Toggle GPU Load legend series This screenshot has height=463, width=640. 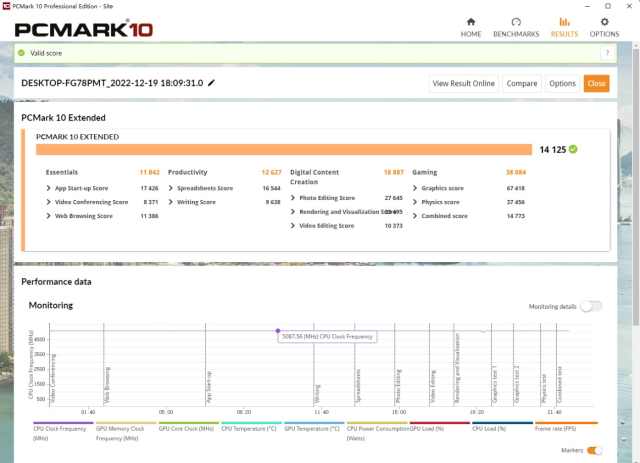(x=440, y=427)
